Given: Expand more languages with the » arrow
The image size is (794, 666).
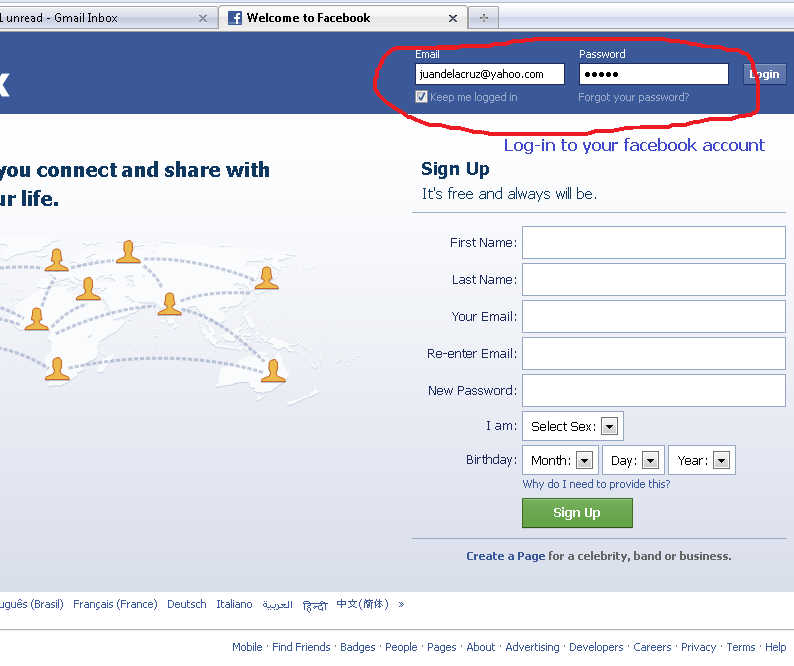Looking at the screenshot, I should [401, 604].
